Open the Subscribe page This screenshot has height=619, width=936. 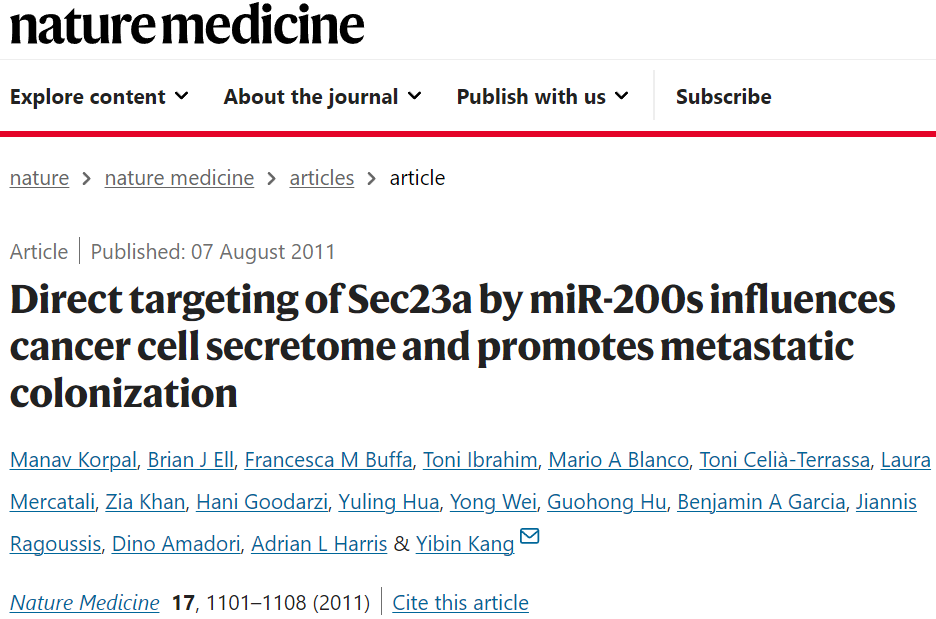click(x=723, y=97)
